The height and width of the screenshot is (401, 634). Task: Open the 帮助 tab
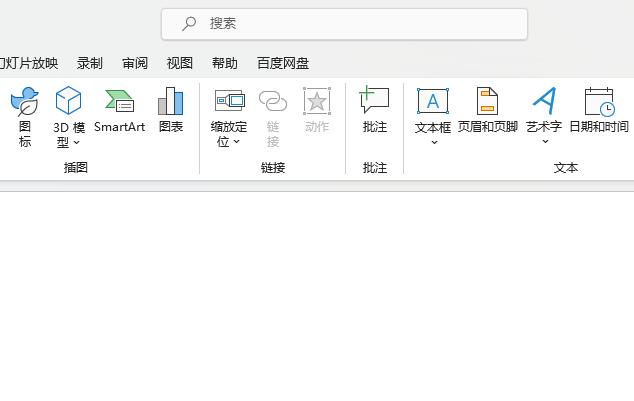tap(224, 63)
